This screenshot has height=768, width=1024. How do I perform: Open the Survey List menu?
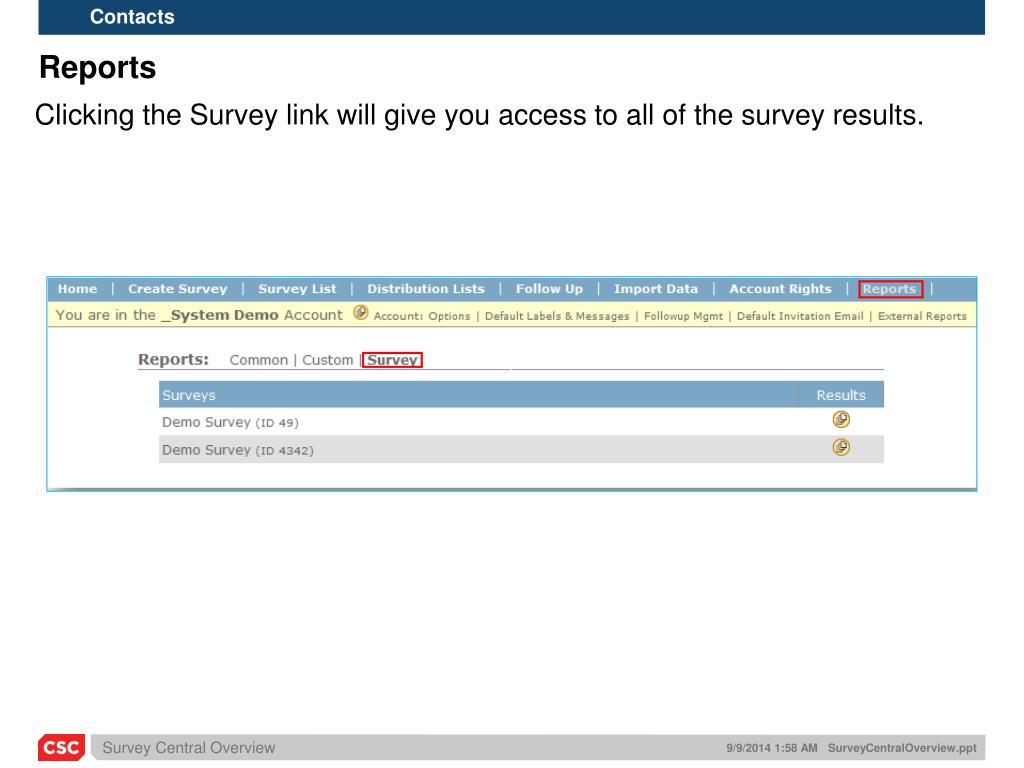tap(297, 289)
